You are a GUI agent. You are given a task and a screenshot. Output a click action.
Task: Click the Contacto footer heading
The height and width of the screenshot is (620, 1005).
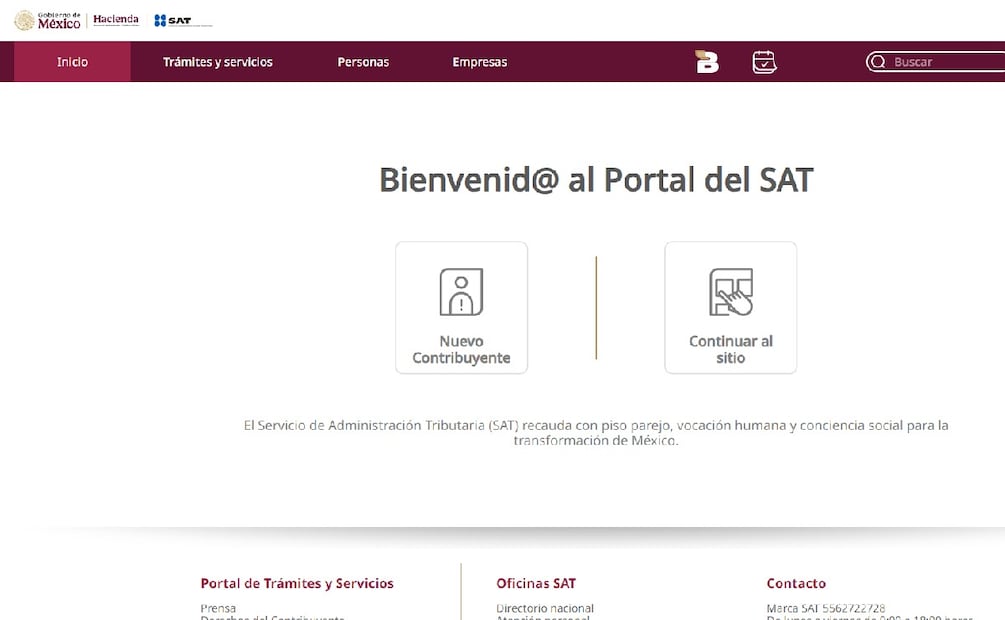point(796,583)
